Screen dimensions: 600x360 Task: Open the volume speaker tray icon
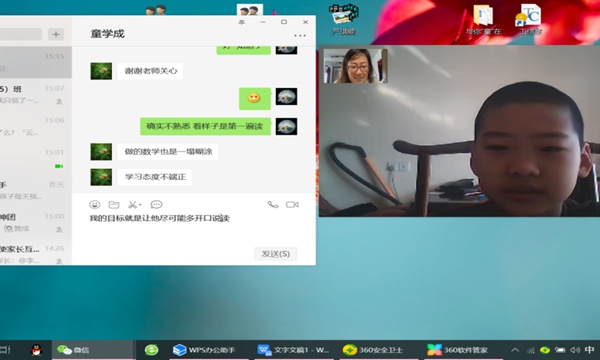pyautogui.click(x=575, y=350)
